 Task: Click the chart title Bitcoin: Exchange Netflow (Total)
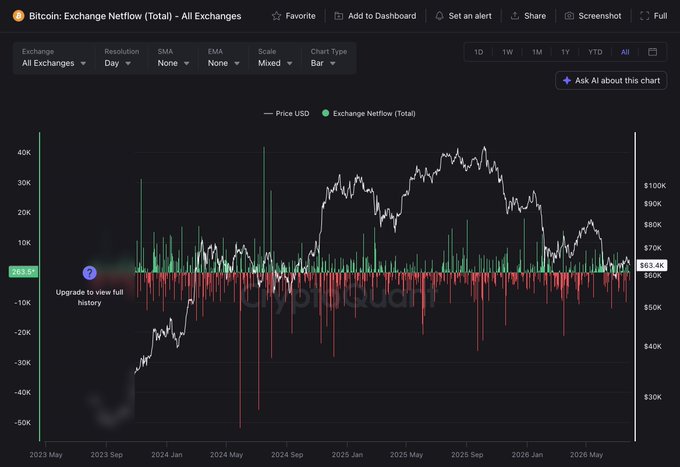click(135, 16)
